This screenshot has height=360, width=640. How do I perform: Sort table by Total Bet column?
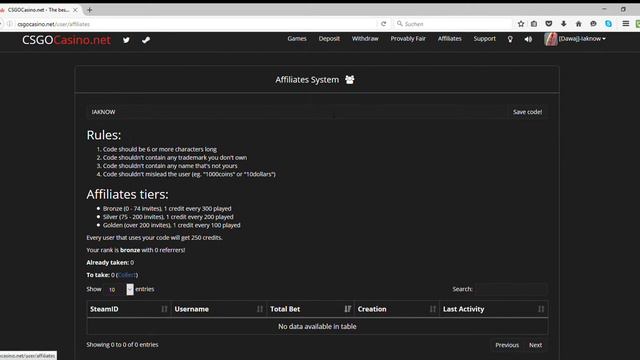tap(310, 309)
